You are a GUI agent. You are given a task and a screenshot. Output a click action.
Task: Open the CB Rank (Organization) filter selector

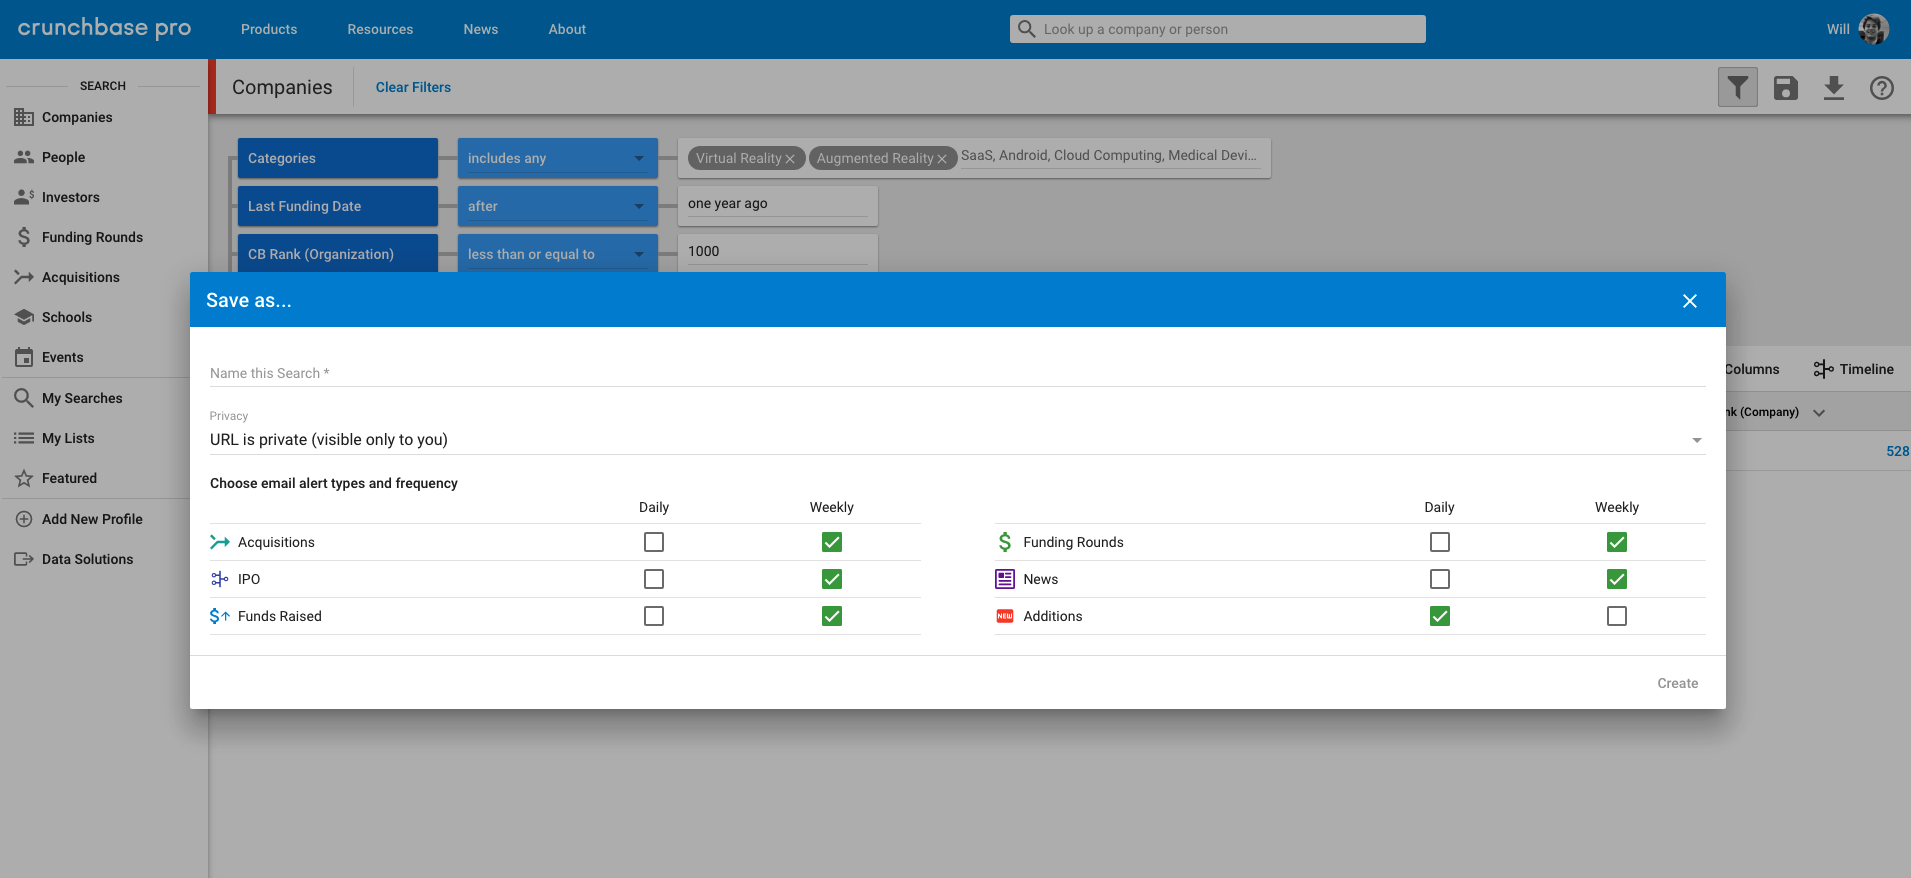tap(338, 254)
